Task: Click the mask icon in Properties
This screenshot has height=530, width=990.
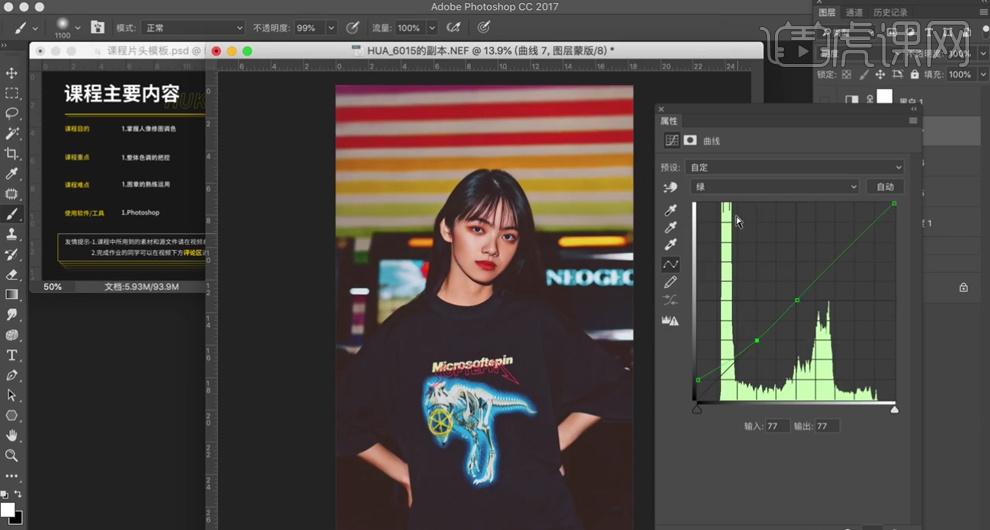Action: coord(690,140)
